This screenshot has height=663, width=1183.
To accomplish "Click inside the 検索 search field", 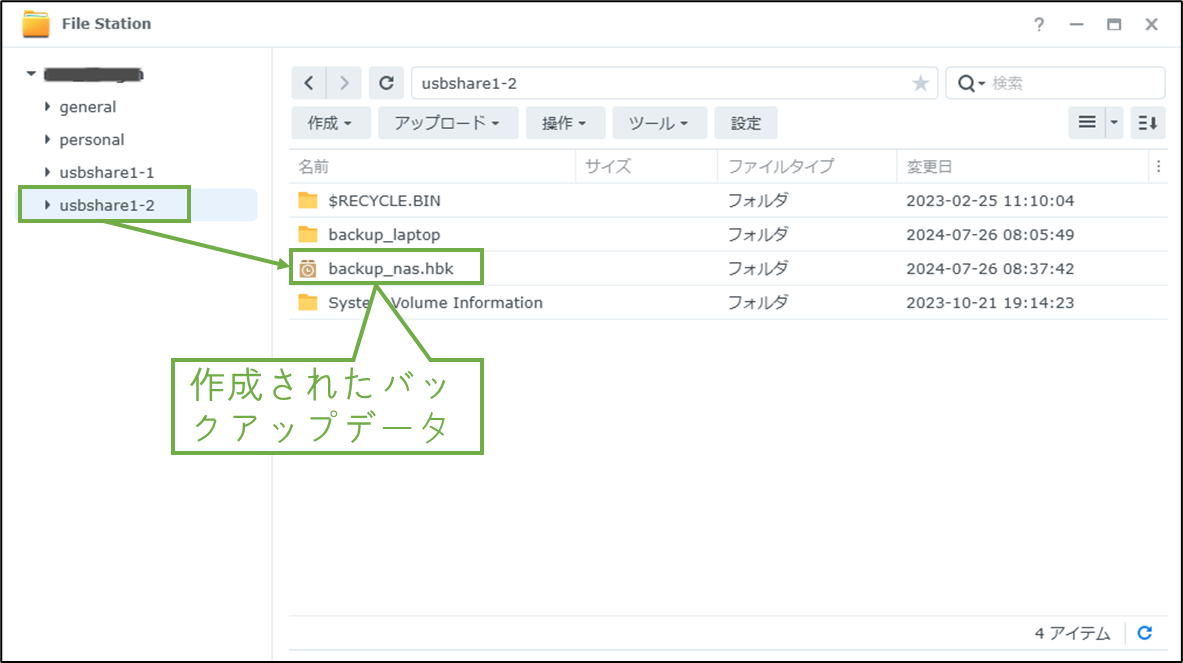I will coord(1060,83).
